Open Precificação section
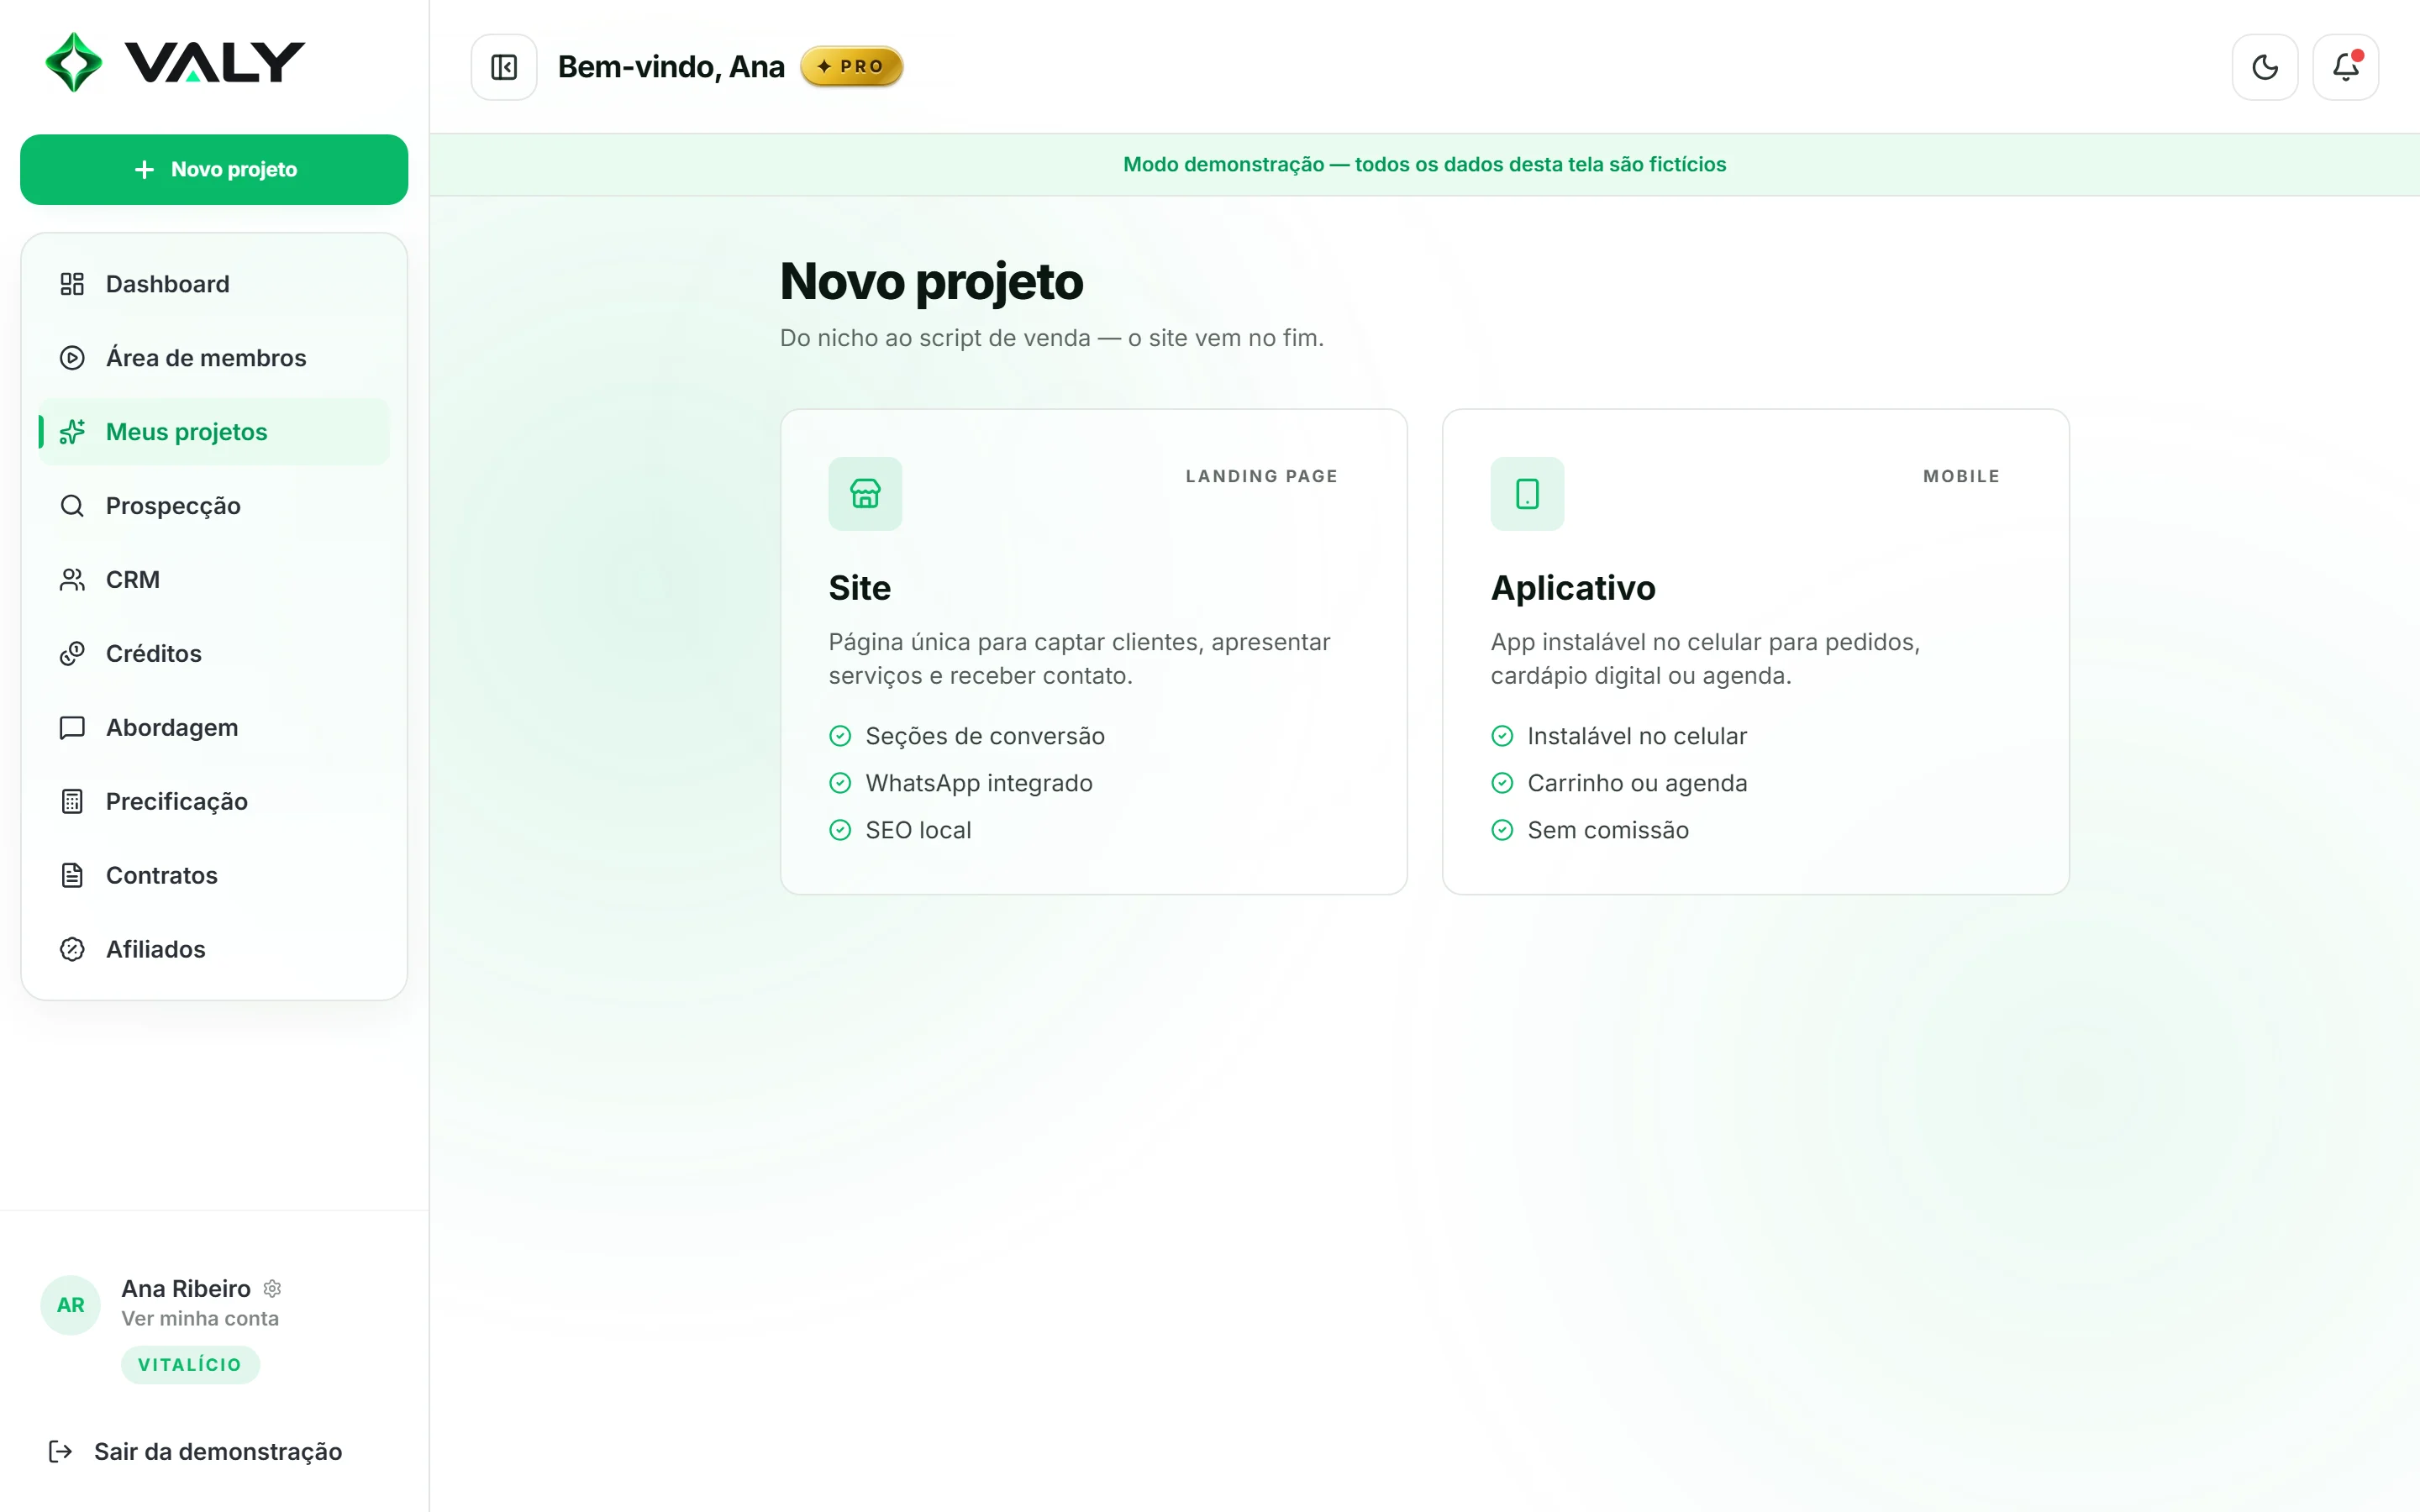Viewport: 2420px width, 1512px height. (214, 802)
